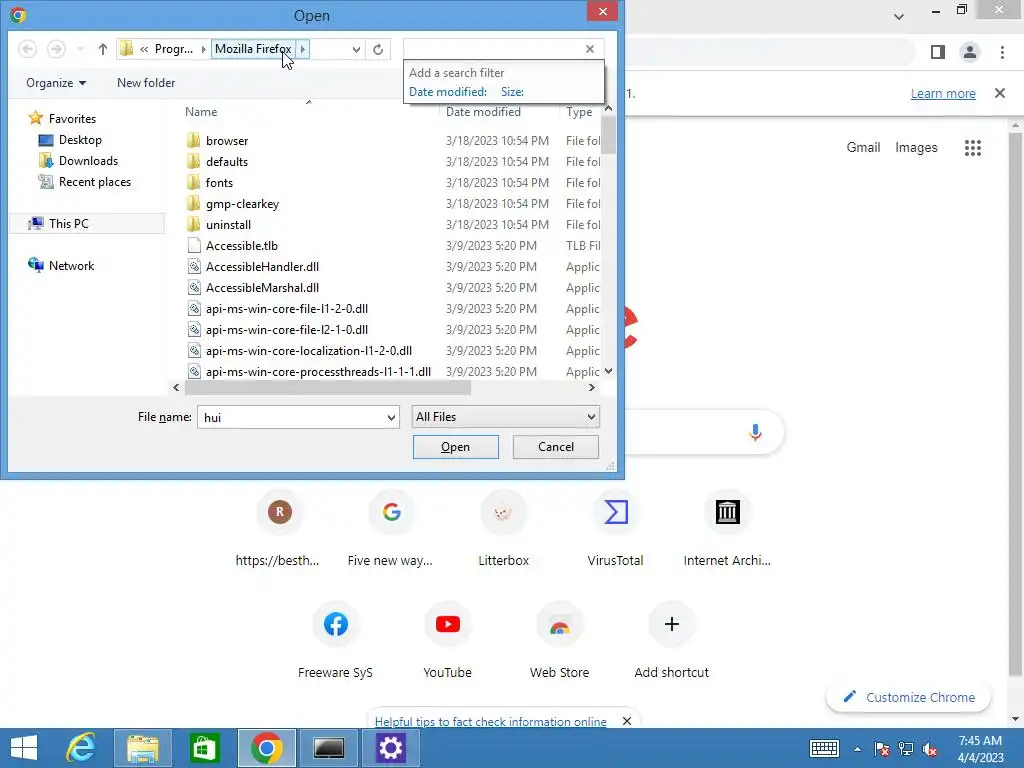
Task: Open Chrome profile avatar menu
Action: tap(970, 52)
